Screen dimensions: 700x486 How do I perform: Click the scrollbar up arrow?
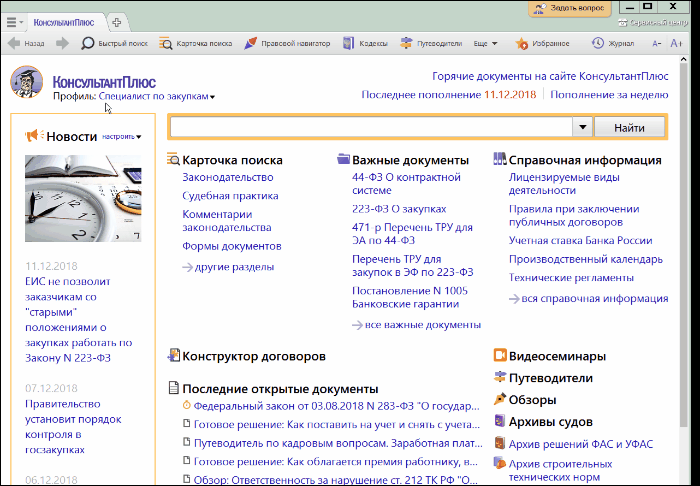pyautogui.click(x=683, y=59)
